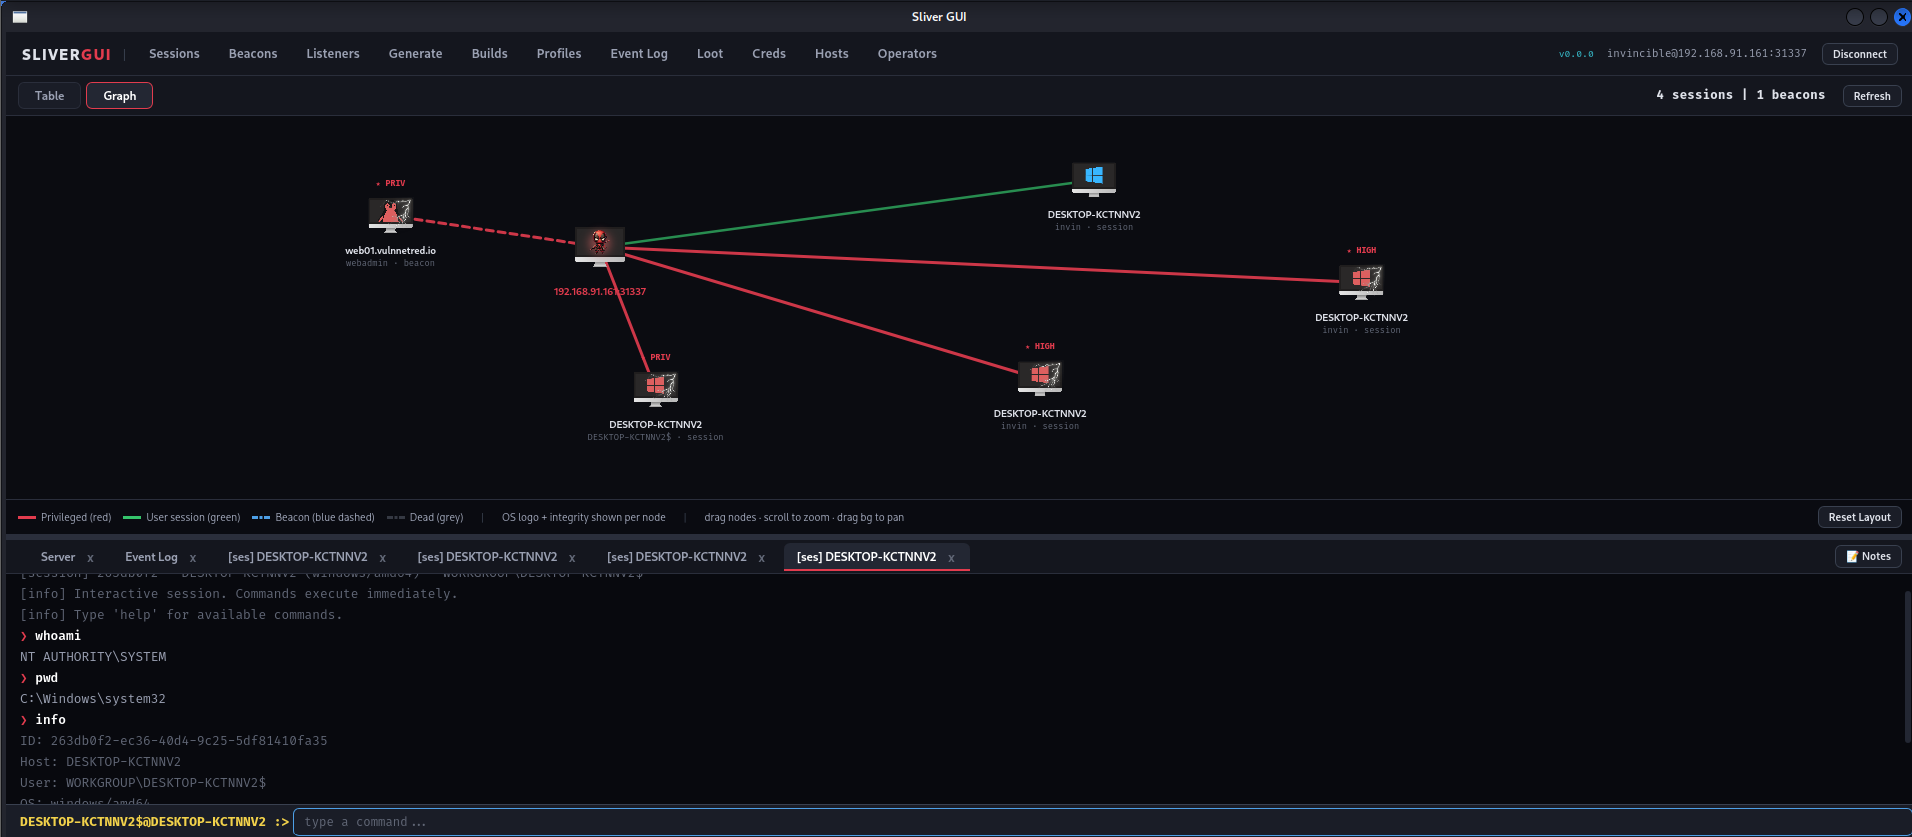The image size is (1912, 837).
Task: Switch to the Server console tab
Action: pos(58,557)
